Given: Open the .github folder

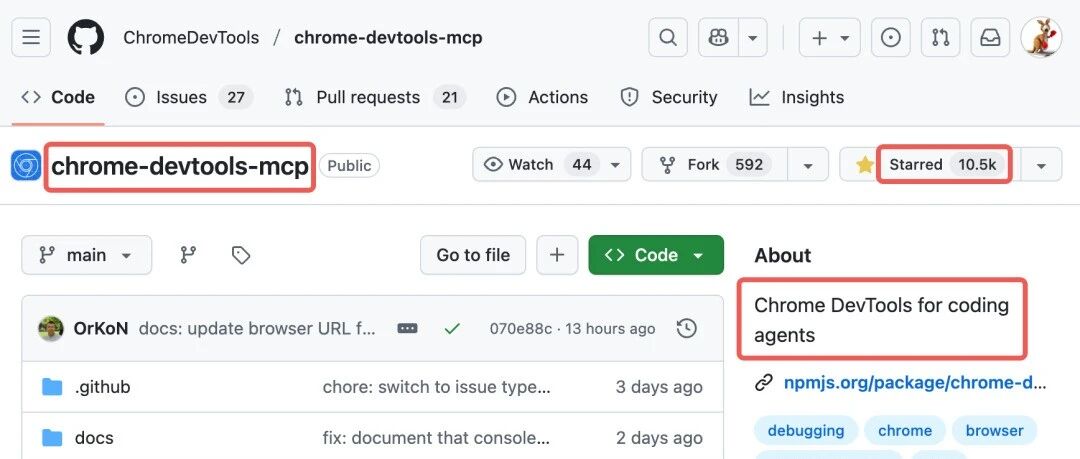Looking at the screenshot, I should click(103, 387).
